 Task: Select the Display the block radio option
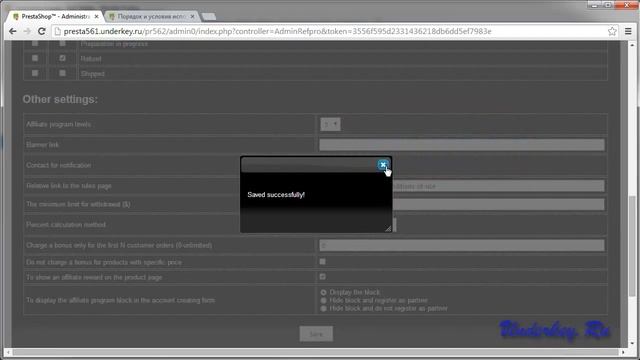pos(323,292)
